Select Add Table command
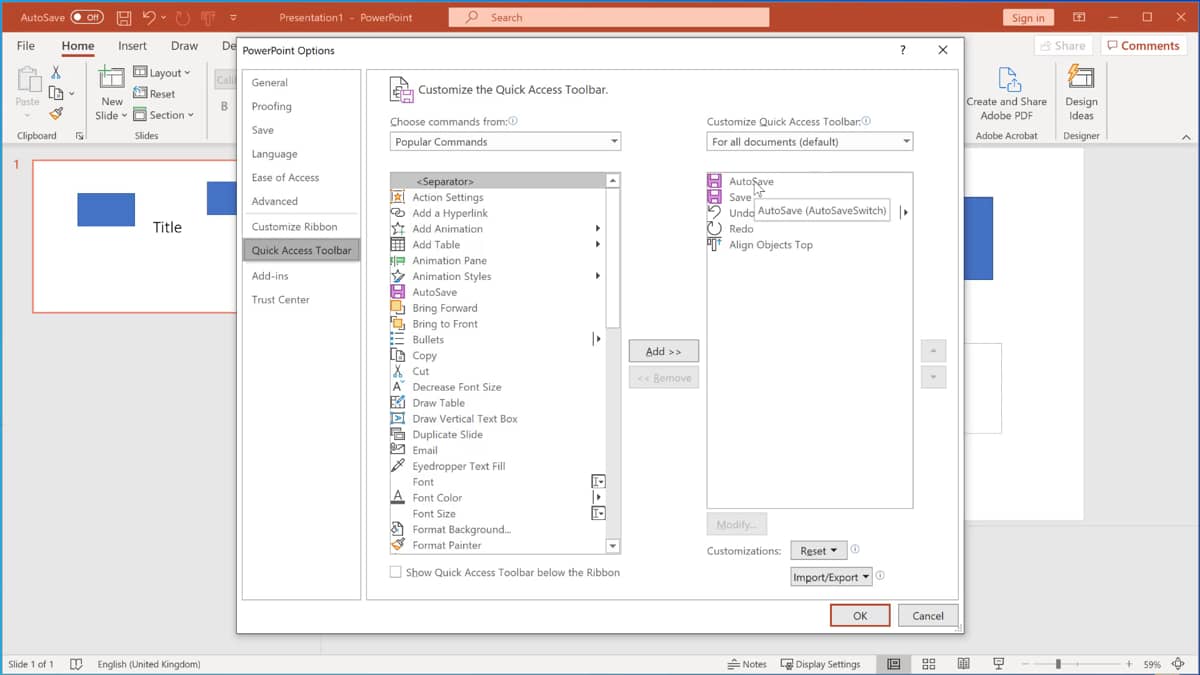 click(497, 245)
